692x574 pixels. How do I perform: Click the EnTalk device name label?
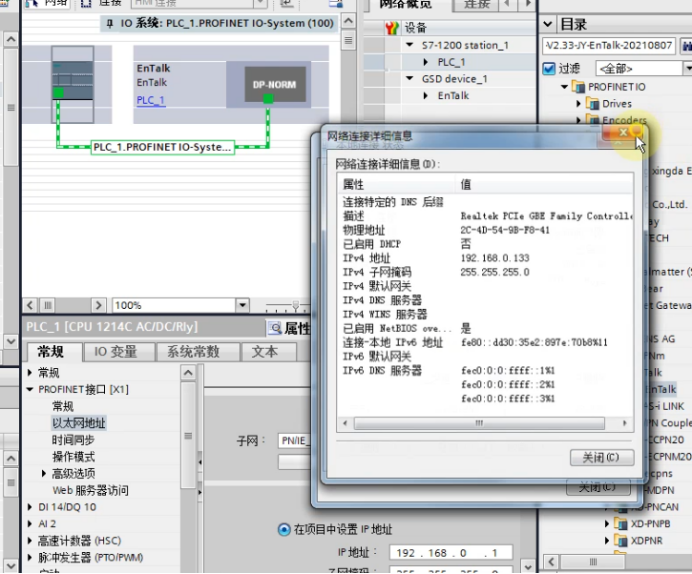pyautogui.click(x=153, y=68)
